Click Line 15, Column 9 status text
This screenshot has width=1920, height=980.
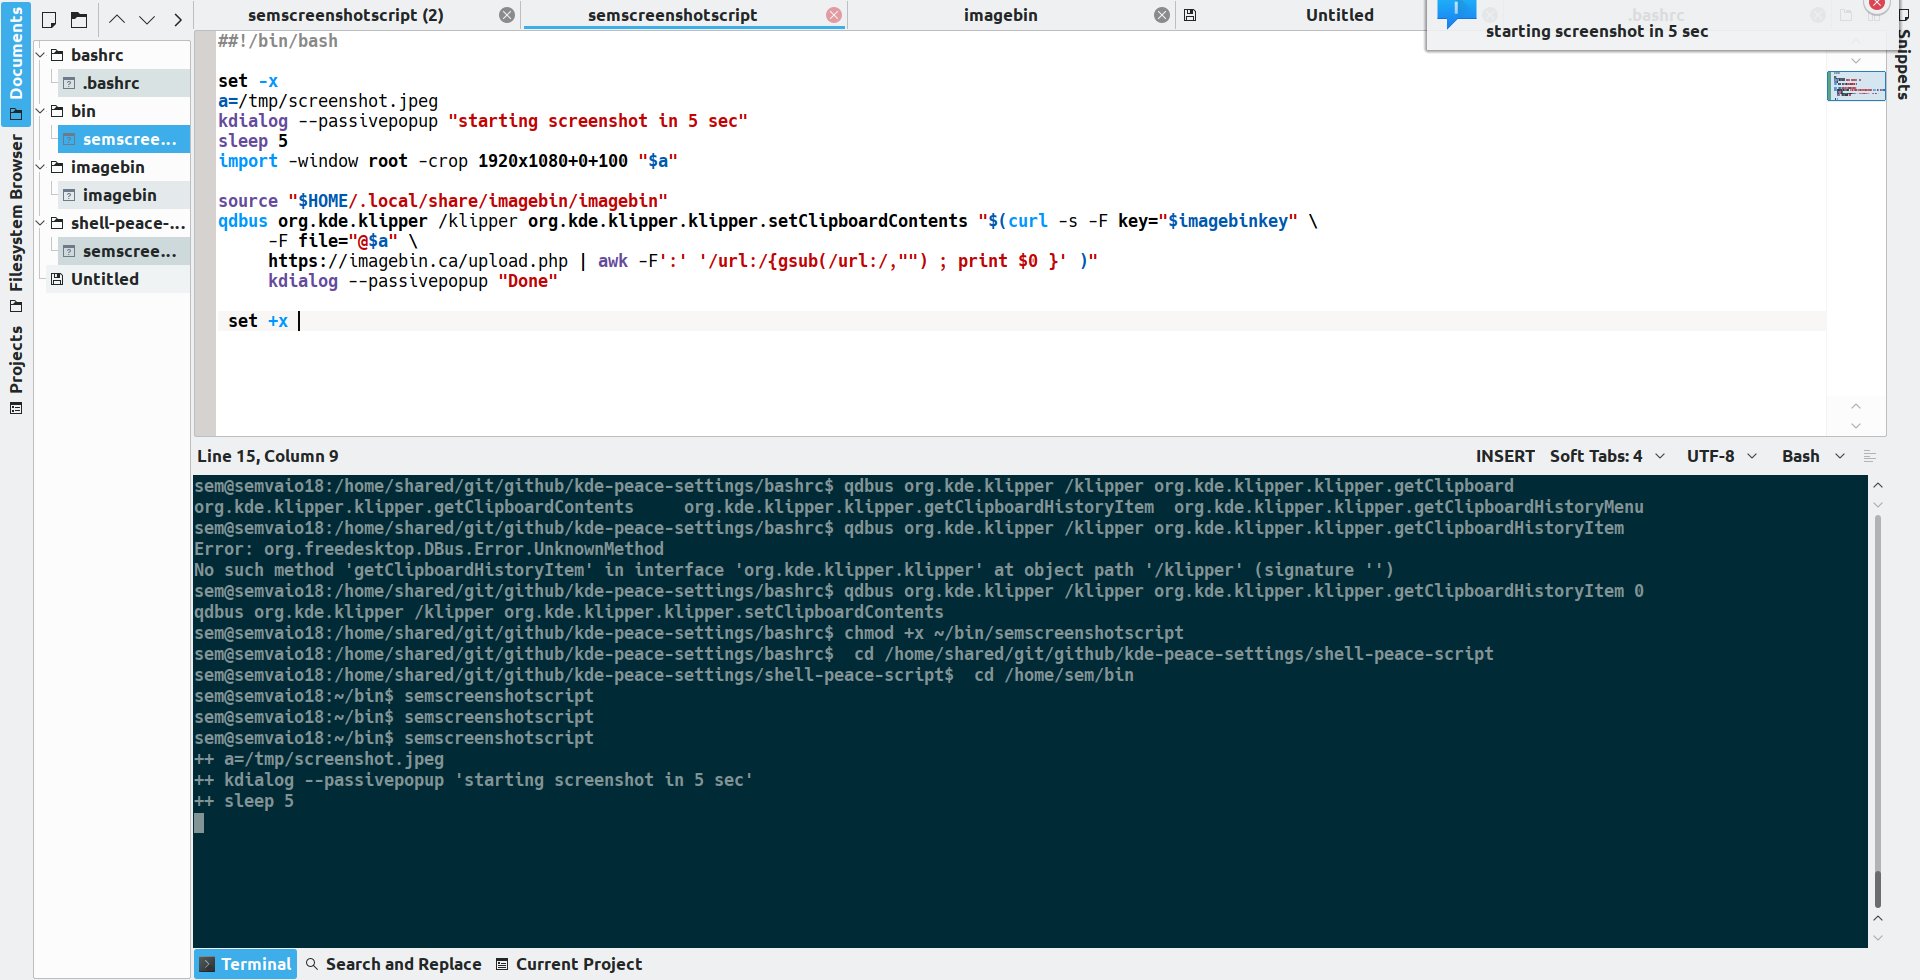click(268, 456)
